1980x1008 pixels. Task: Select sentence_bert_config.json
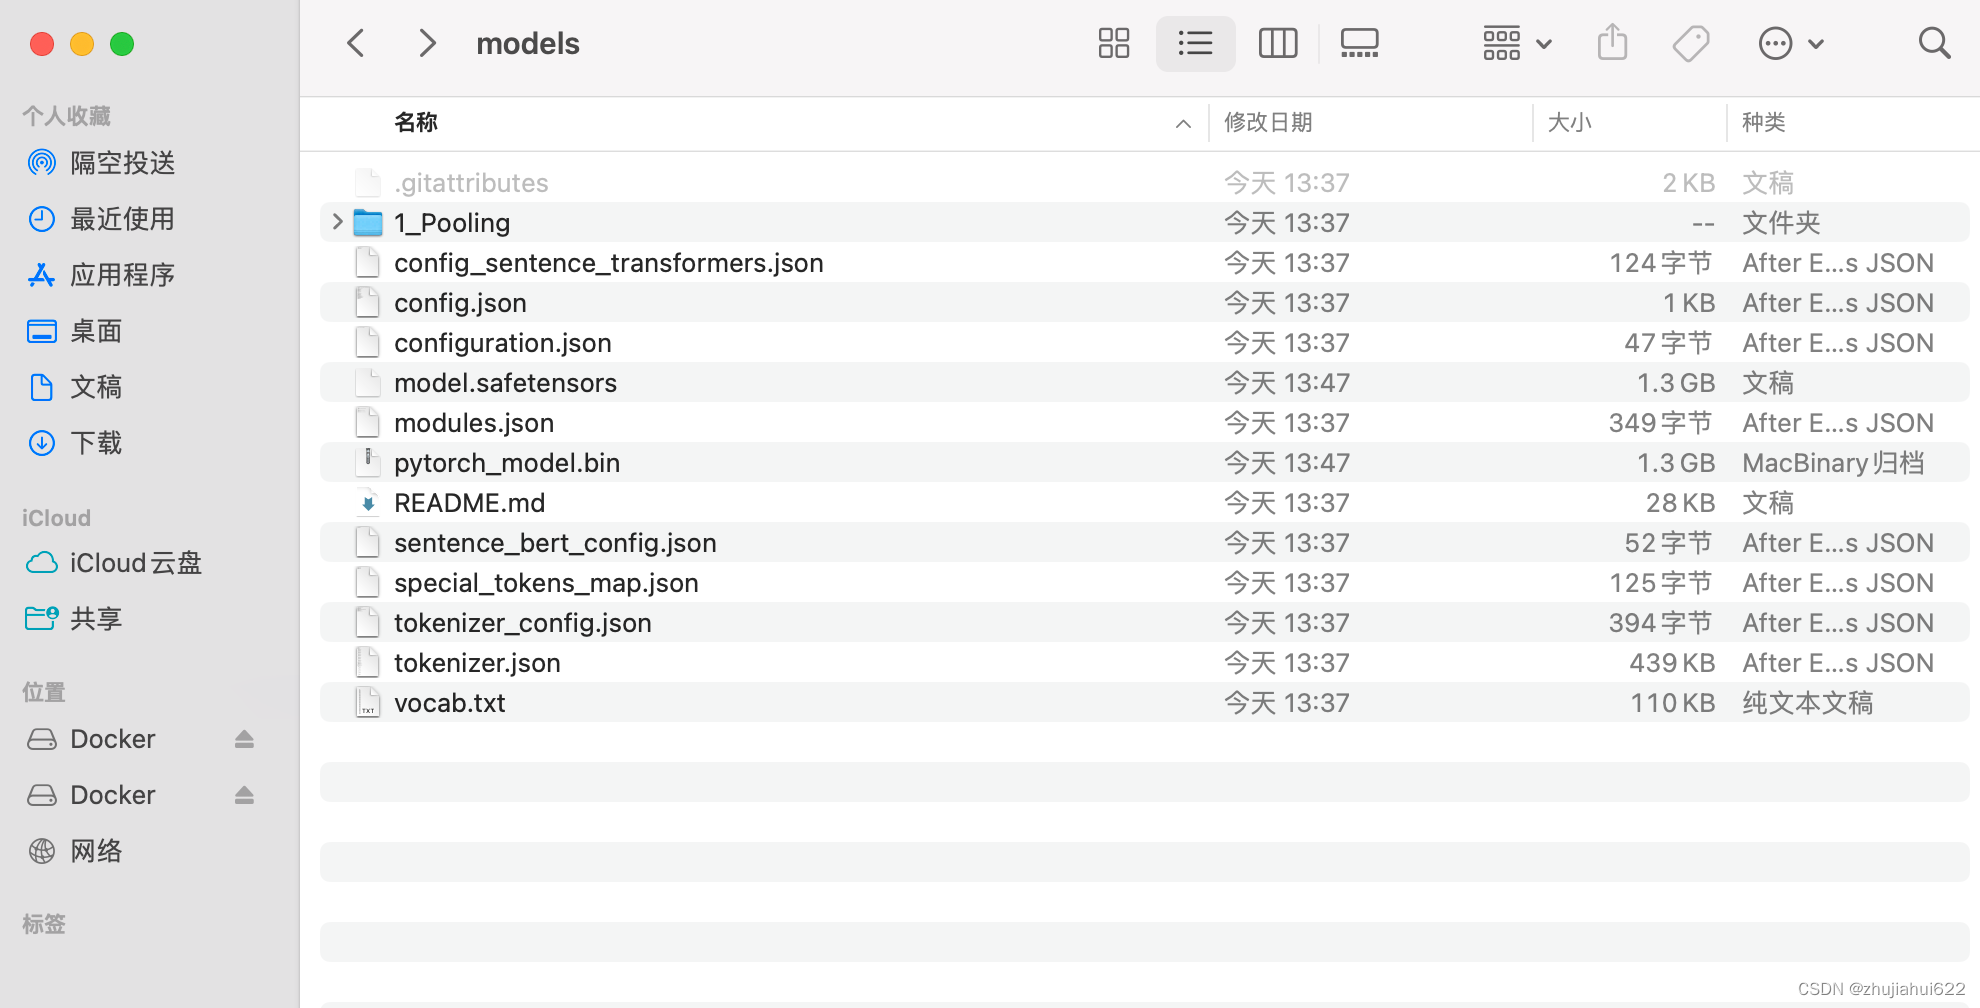click(1144, 542)
